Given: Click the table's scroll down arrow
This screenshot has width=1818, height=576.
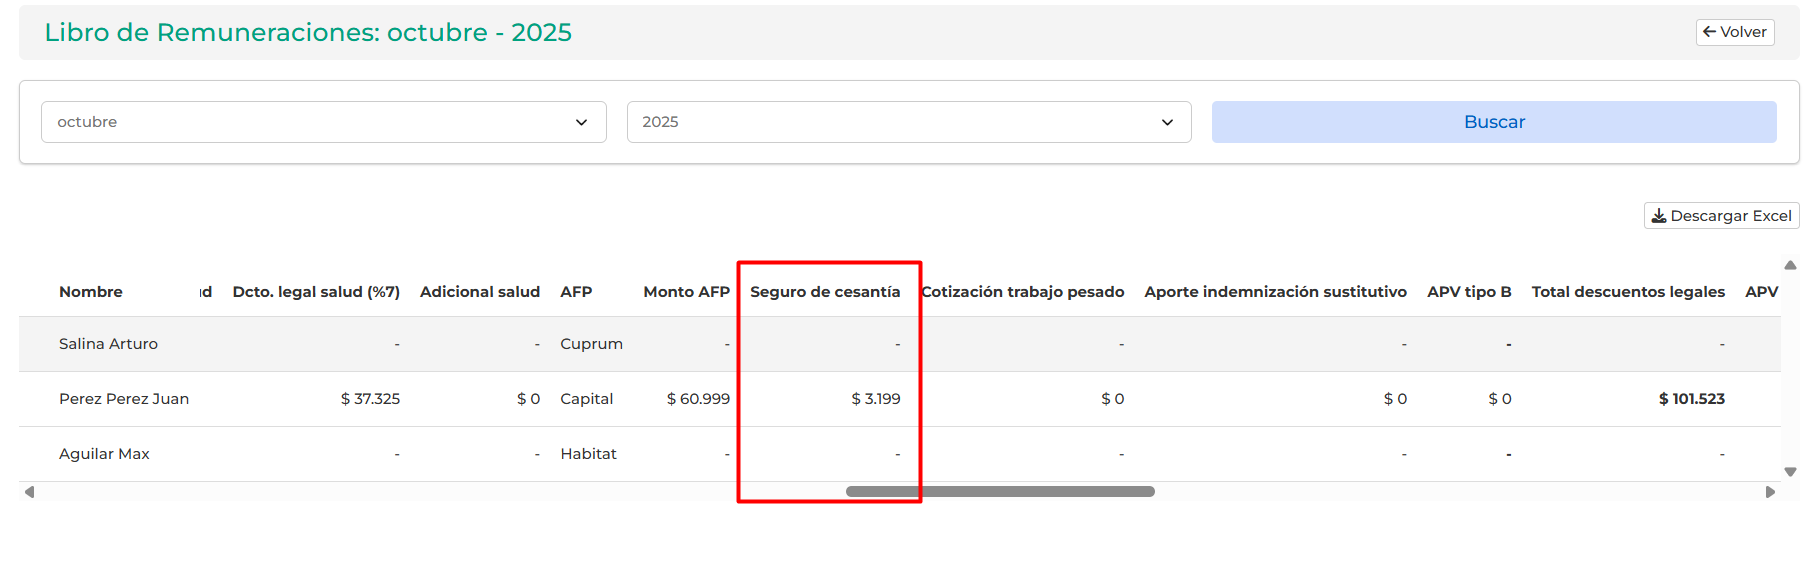Looking at the screenshot, I should 1790,472.
